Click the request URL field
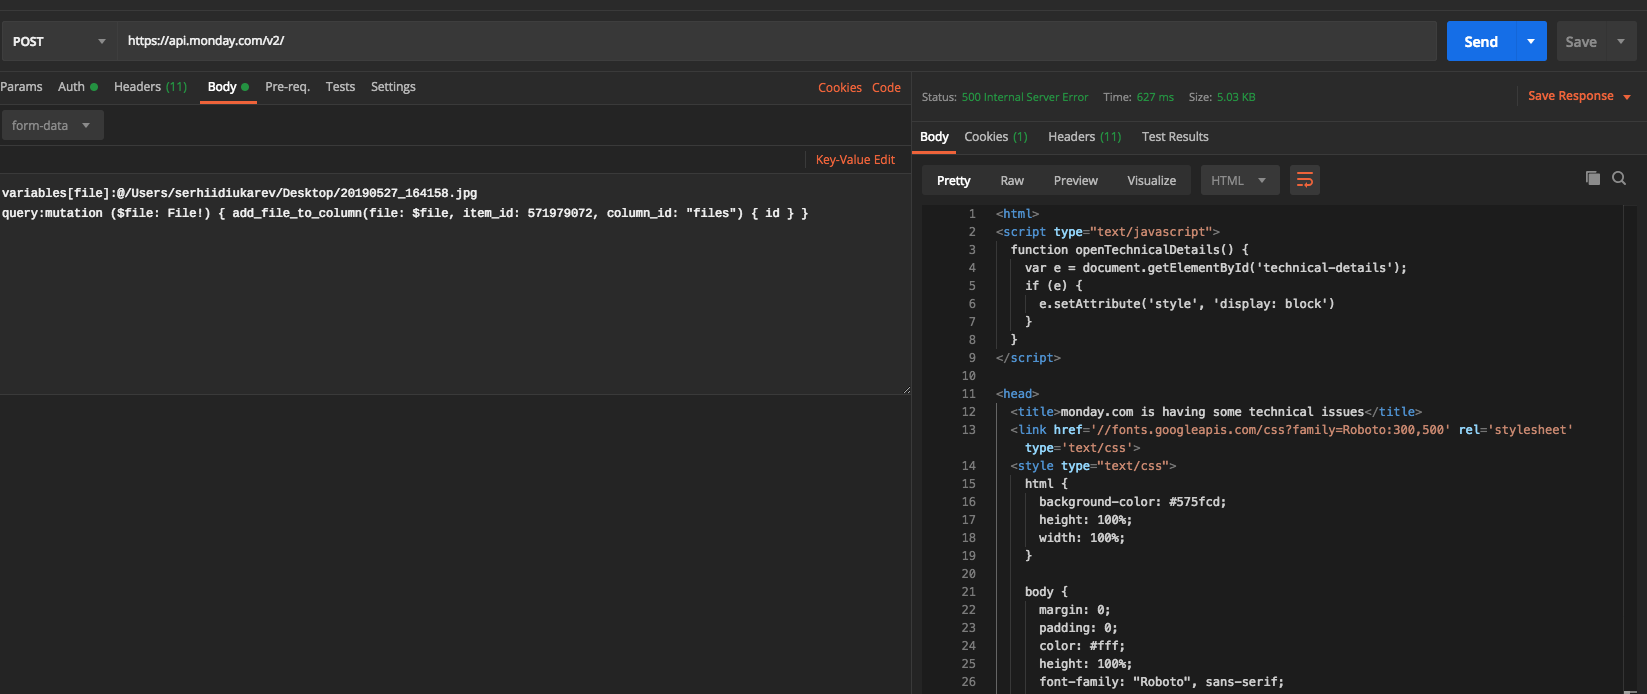Image resolution: width=1647 pixels, height=694 pixels. click(x=777, y=41)
